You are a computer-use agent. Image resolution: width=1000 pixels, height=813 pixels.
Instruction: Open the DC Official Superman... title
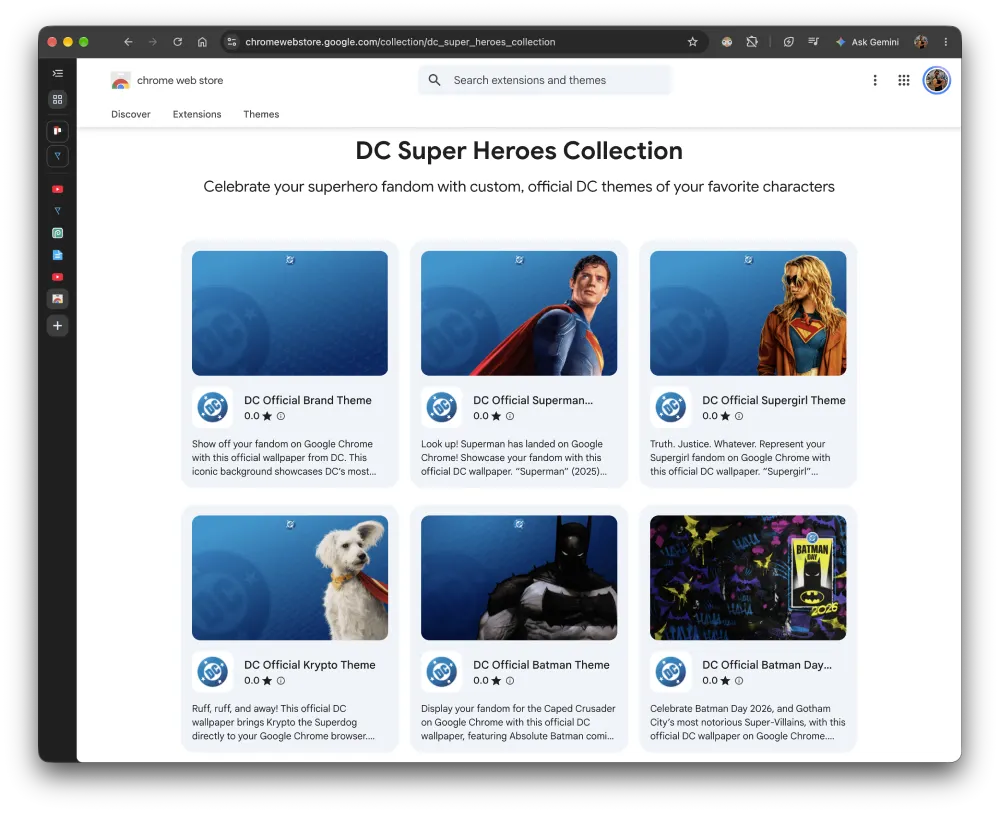pos(533,400)
